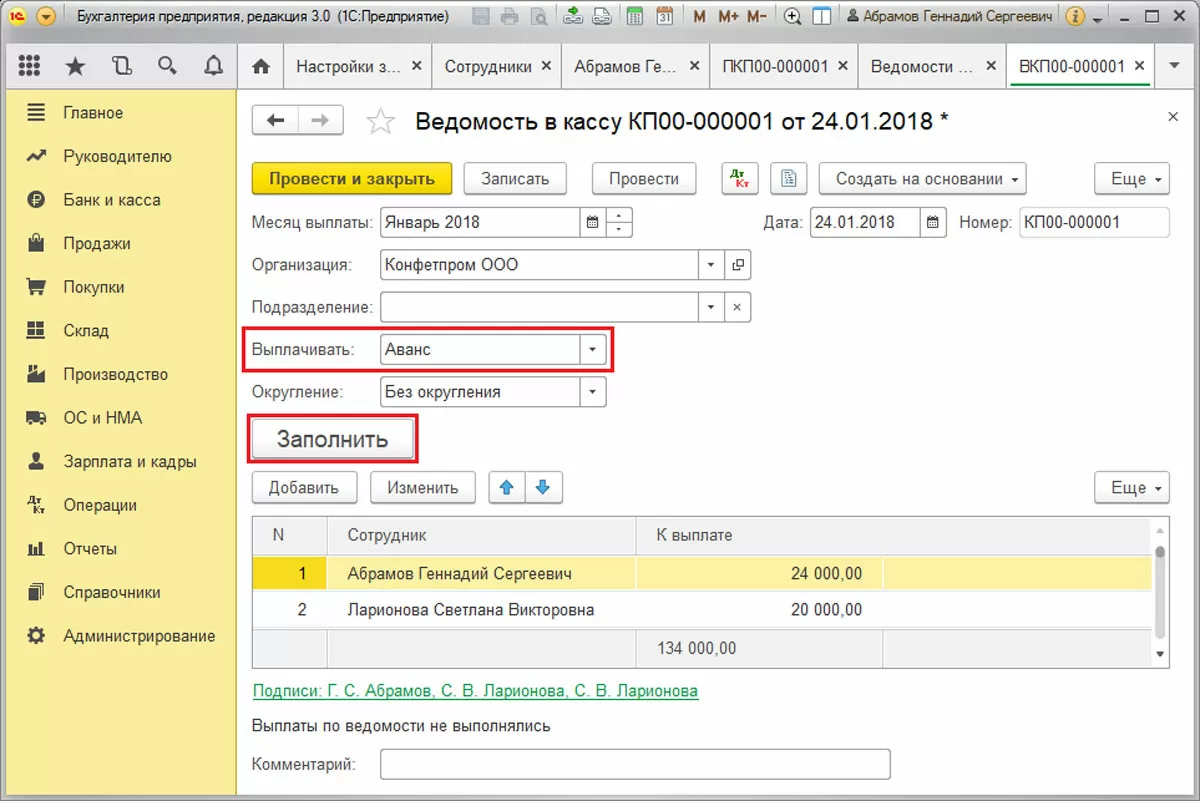Click Записать button
The image size is (1200, 801).
(x=515, y=179)
